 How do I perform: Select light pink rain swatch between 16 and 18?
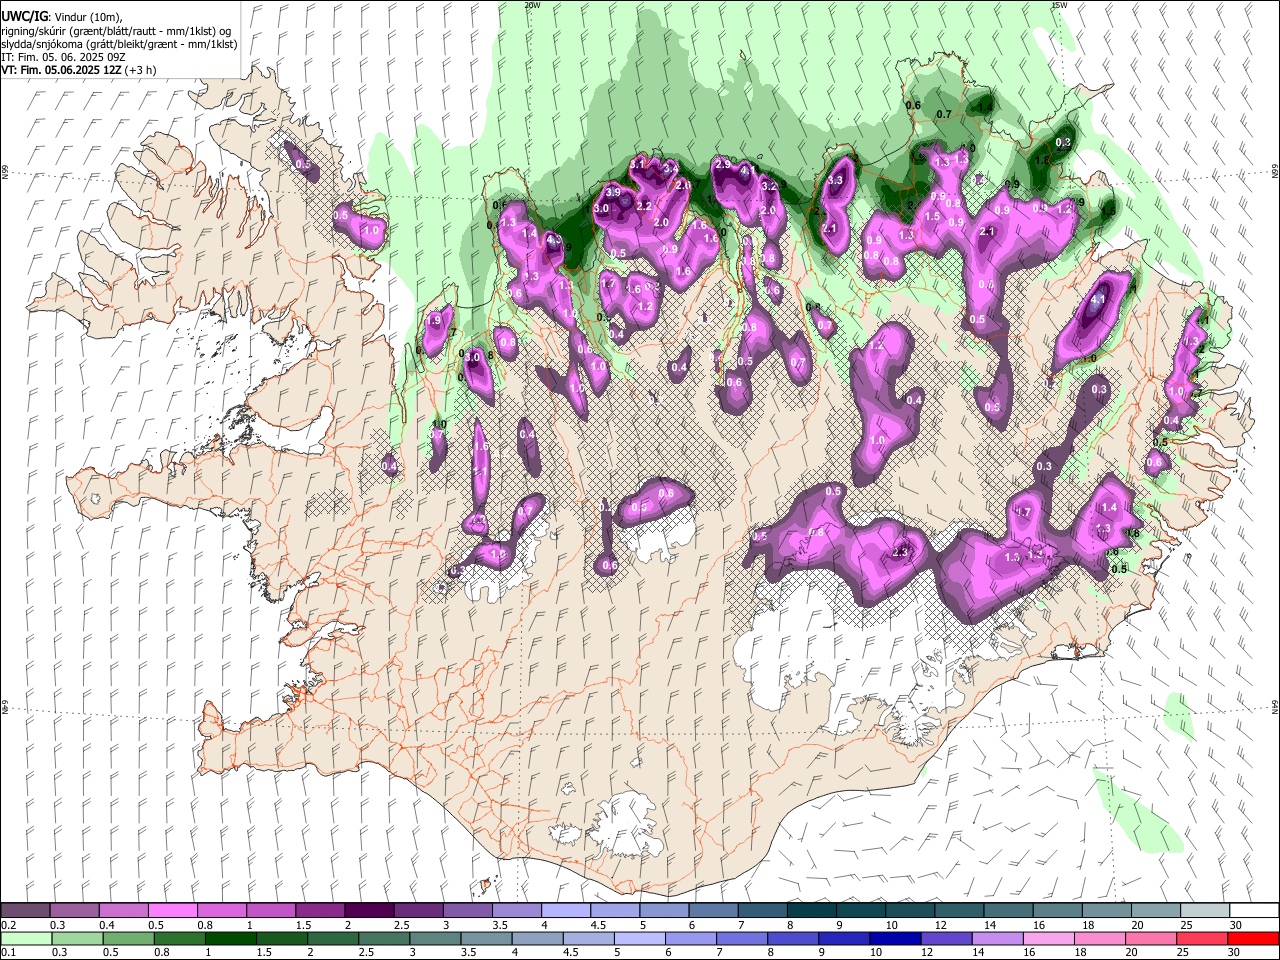(x=1047, y=938)
